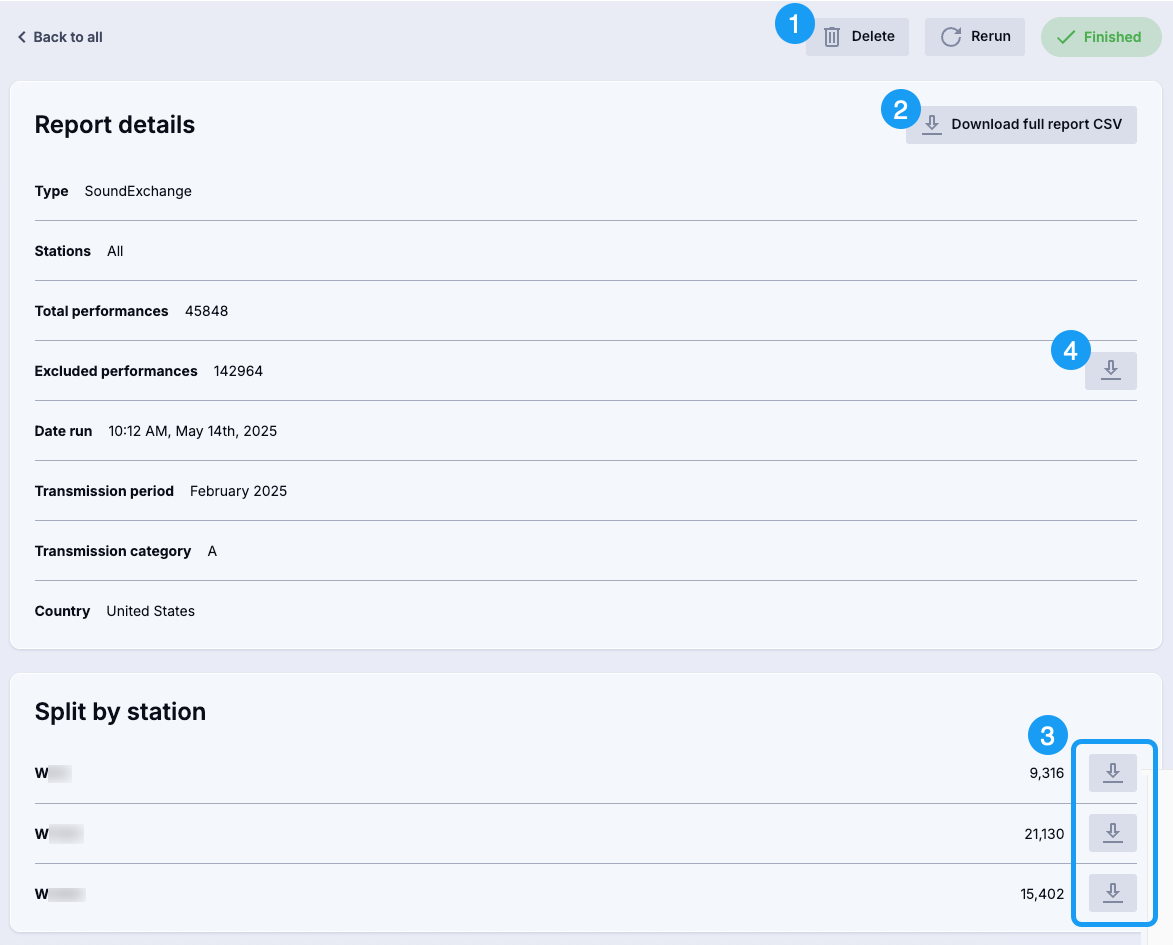
Task: Click the green Finished status badge
Action: (1101, 37)
